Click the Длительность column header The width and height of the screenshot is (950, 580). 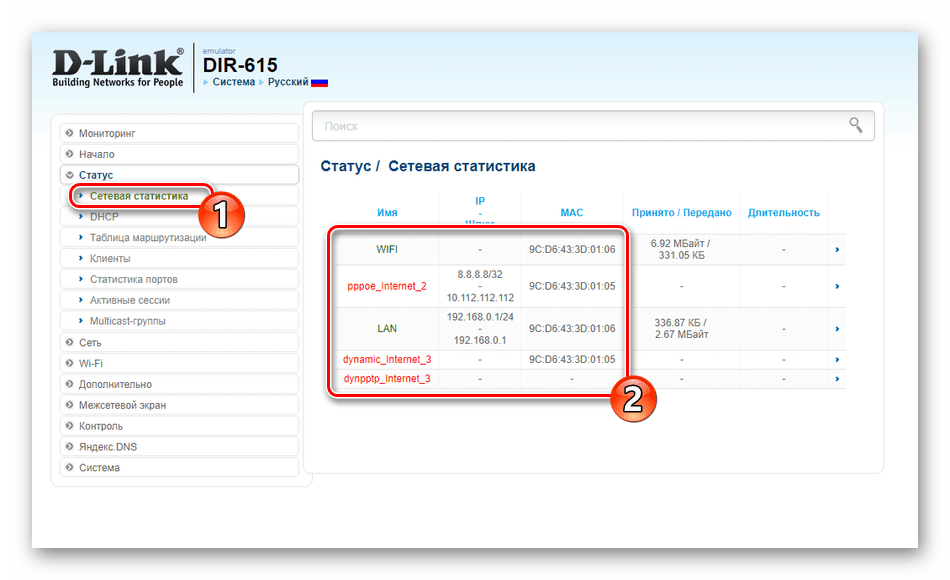(x=783, y=213)
